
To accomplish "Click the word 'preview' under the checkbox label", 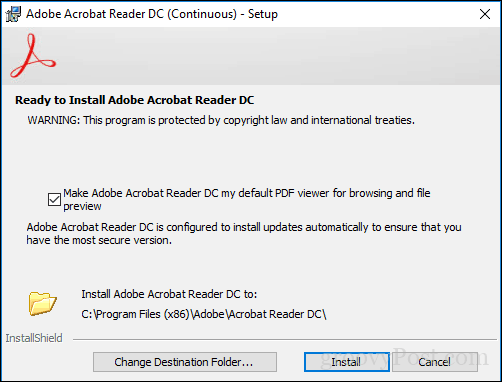I will (x=82, y=206).
